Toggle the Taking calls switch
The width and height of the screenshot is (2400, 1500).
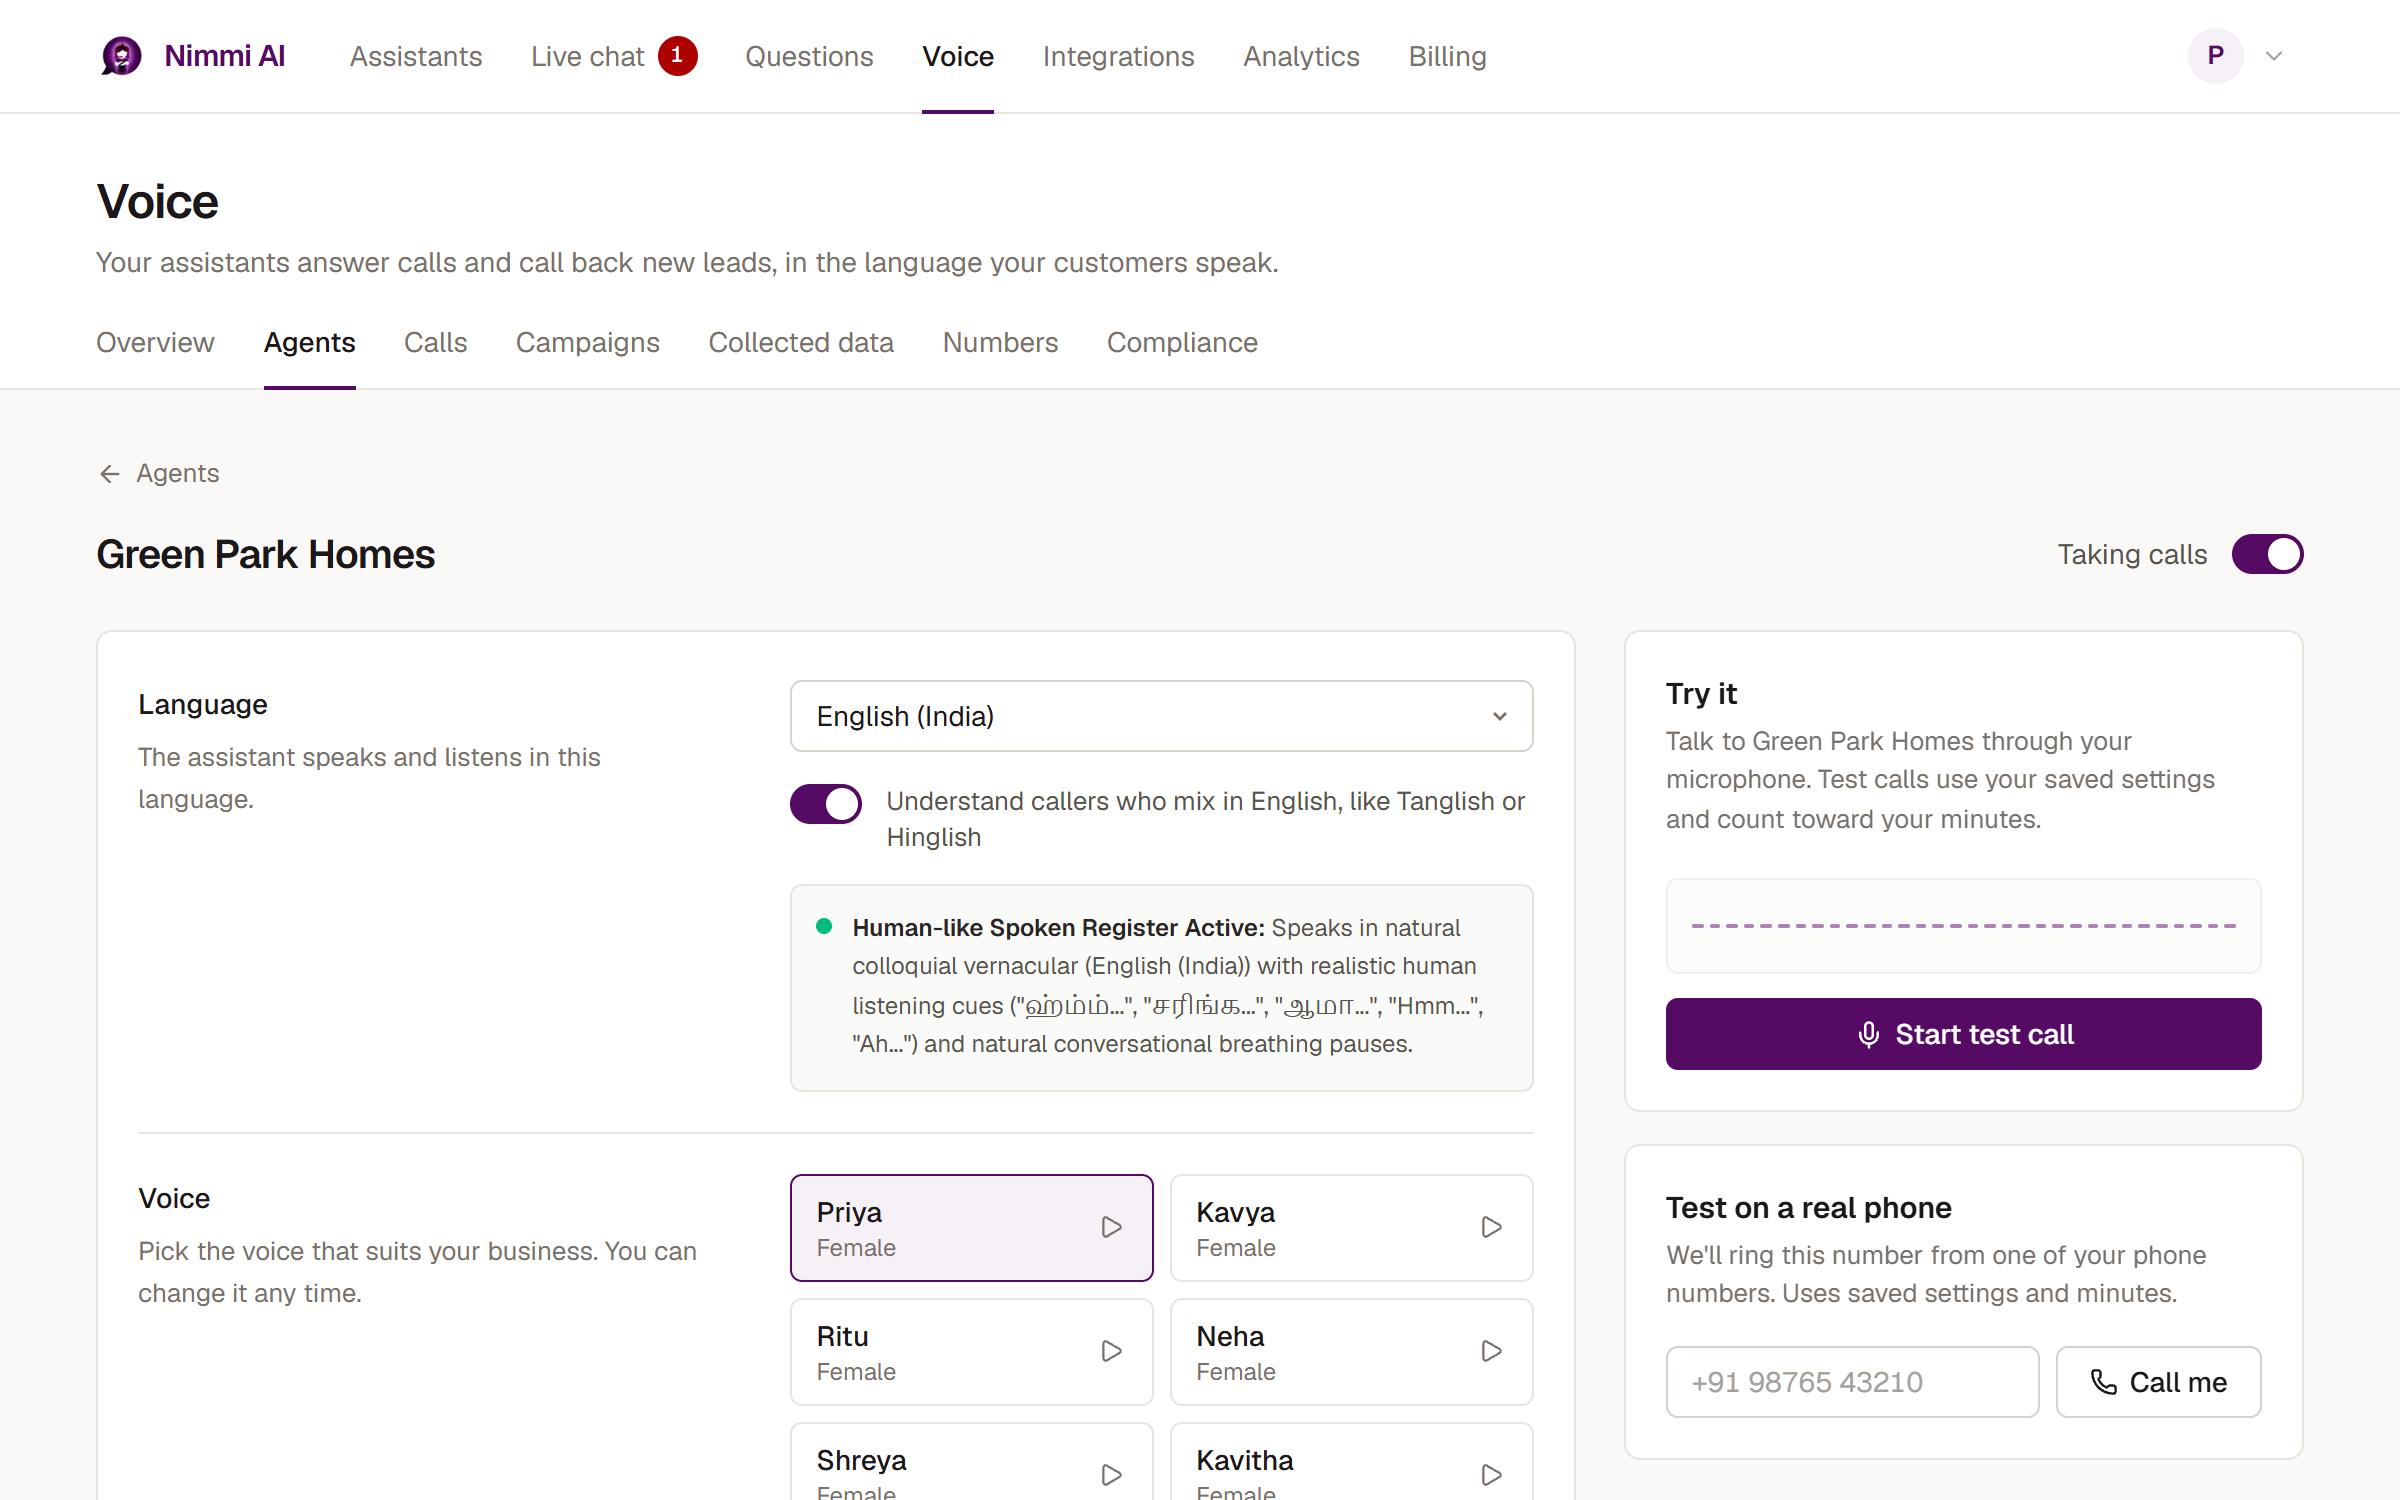[2267, 554]
